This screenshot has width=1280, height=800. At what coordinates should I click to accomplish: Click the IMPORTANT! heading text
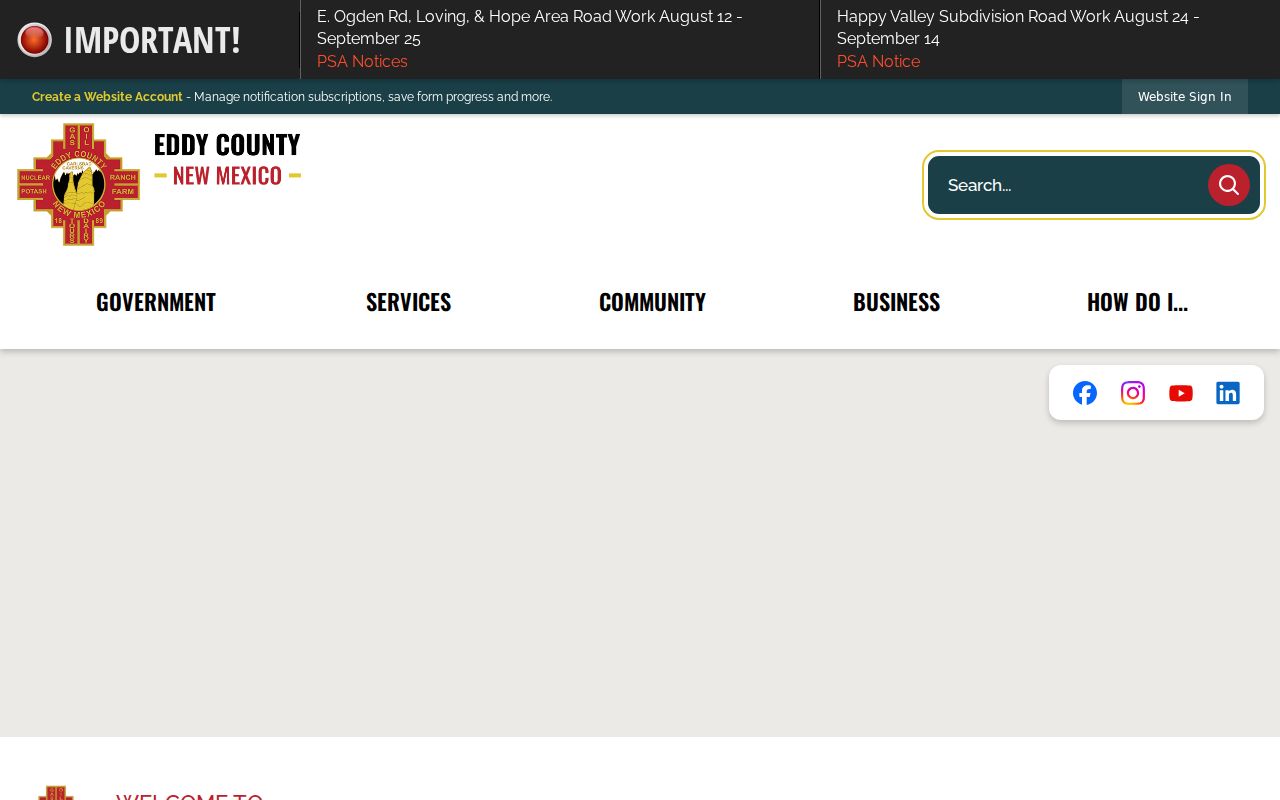(x=152, y=40)
